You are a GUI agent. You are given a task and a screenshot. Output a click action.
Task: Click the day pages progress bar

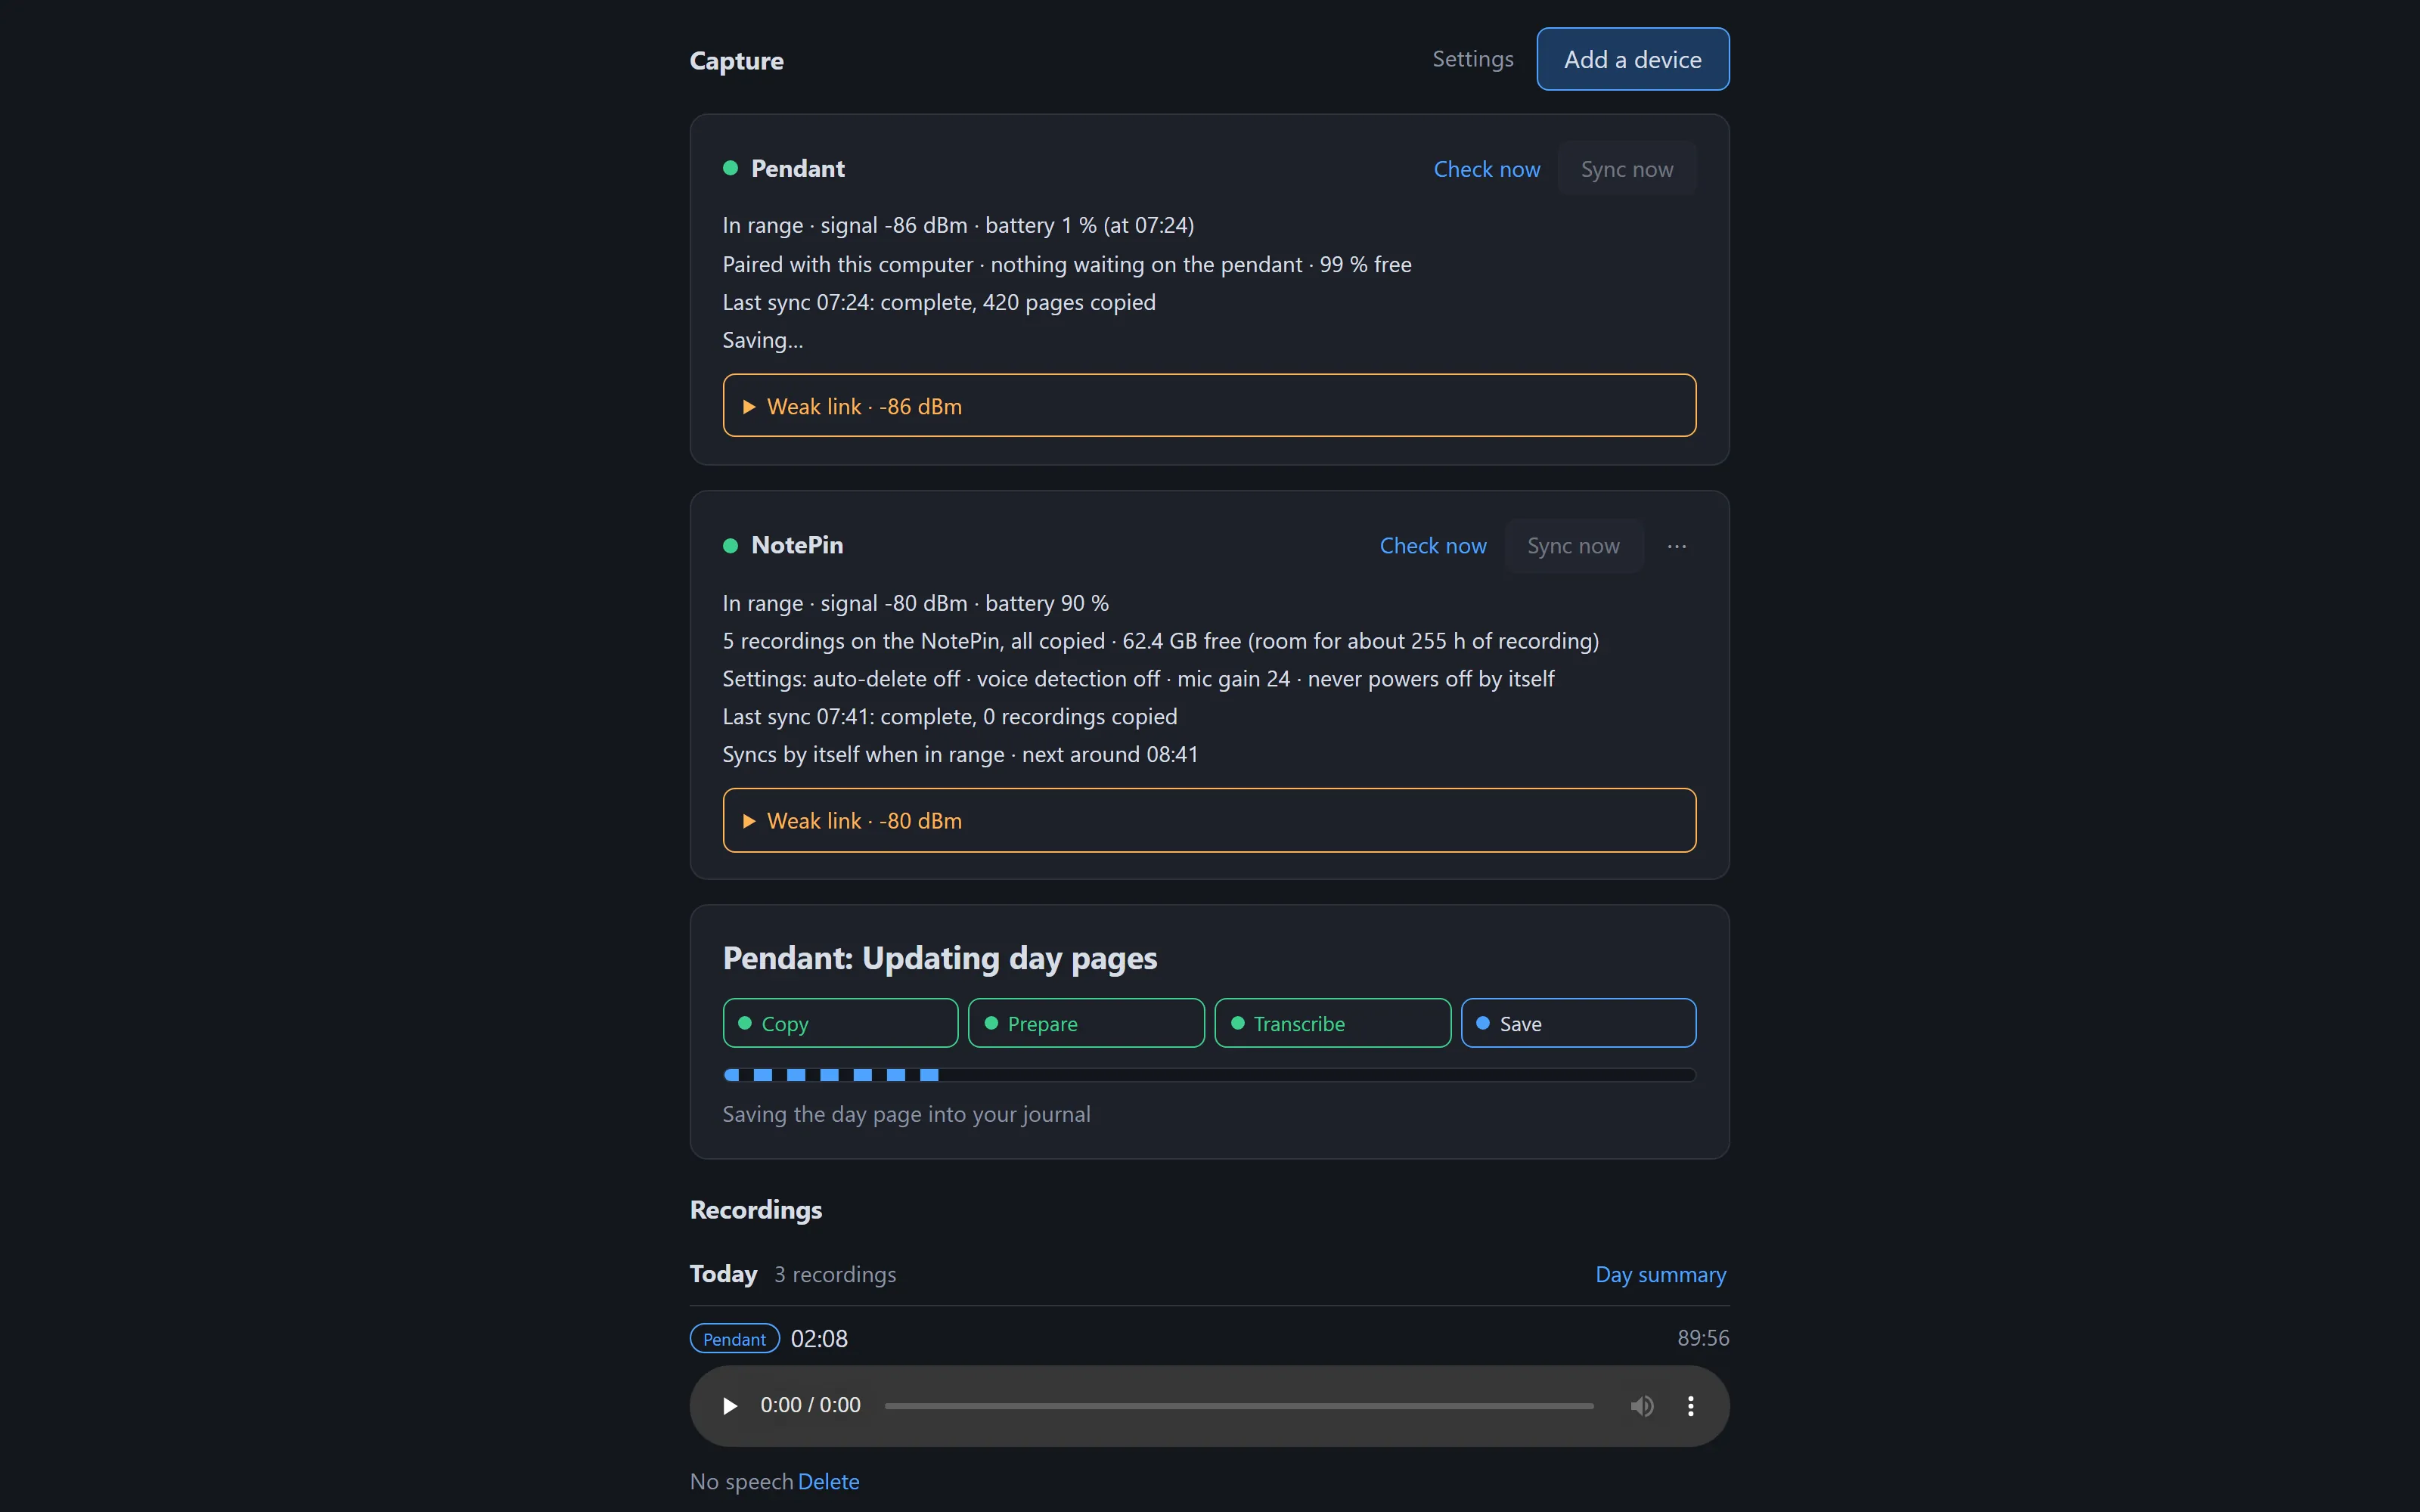[1209, 1075]
